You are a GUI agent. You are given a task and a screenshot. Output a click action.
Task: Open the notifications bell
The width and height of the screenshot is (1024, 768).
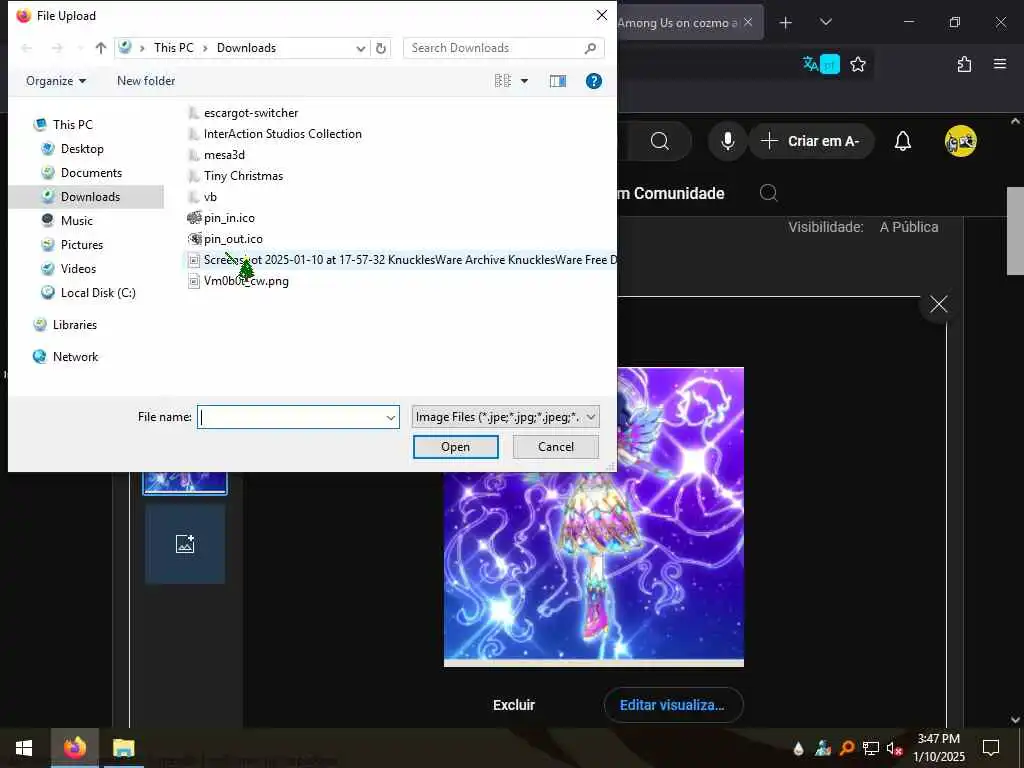tap(903, 141)
